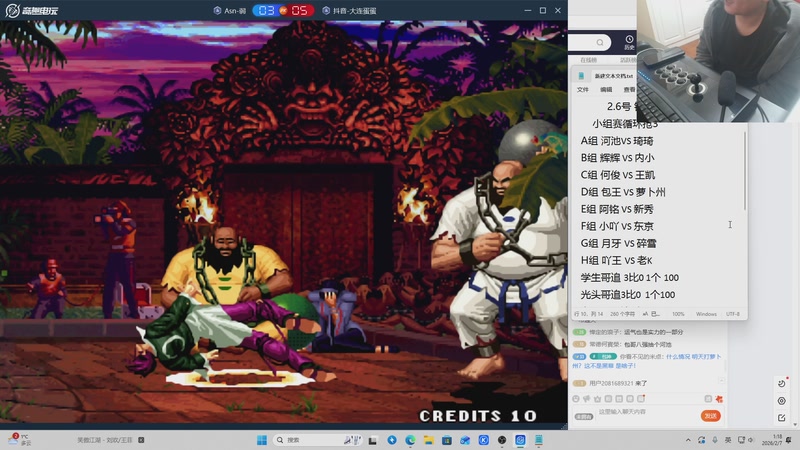Click the search magnifier icon in live panel
The width and height of the screenshot is (800, 450).
point(600,42)
